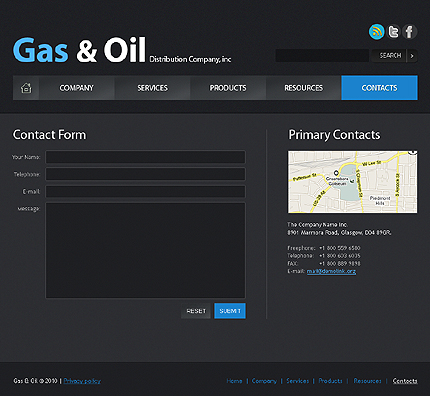The height and width of the screenshot is (396, 430).
Task: Click into the Your Name field
Action: [145, 157]
